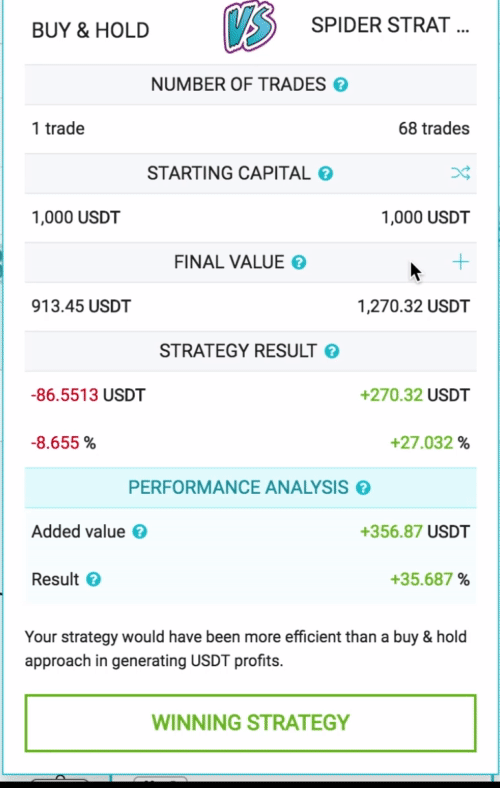Click the VS comic badge logo
Image resolution: width=500 pixels, height=788 pixels.
point(250,27)
